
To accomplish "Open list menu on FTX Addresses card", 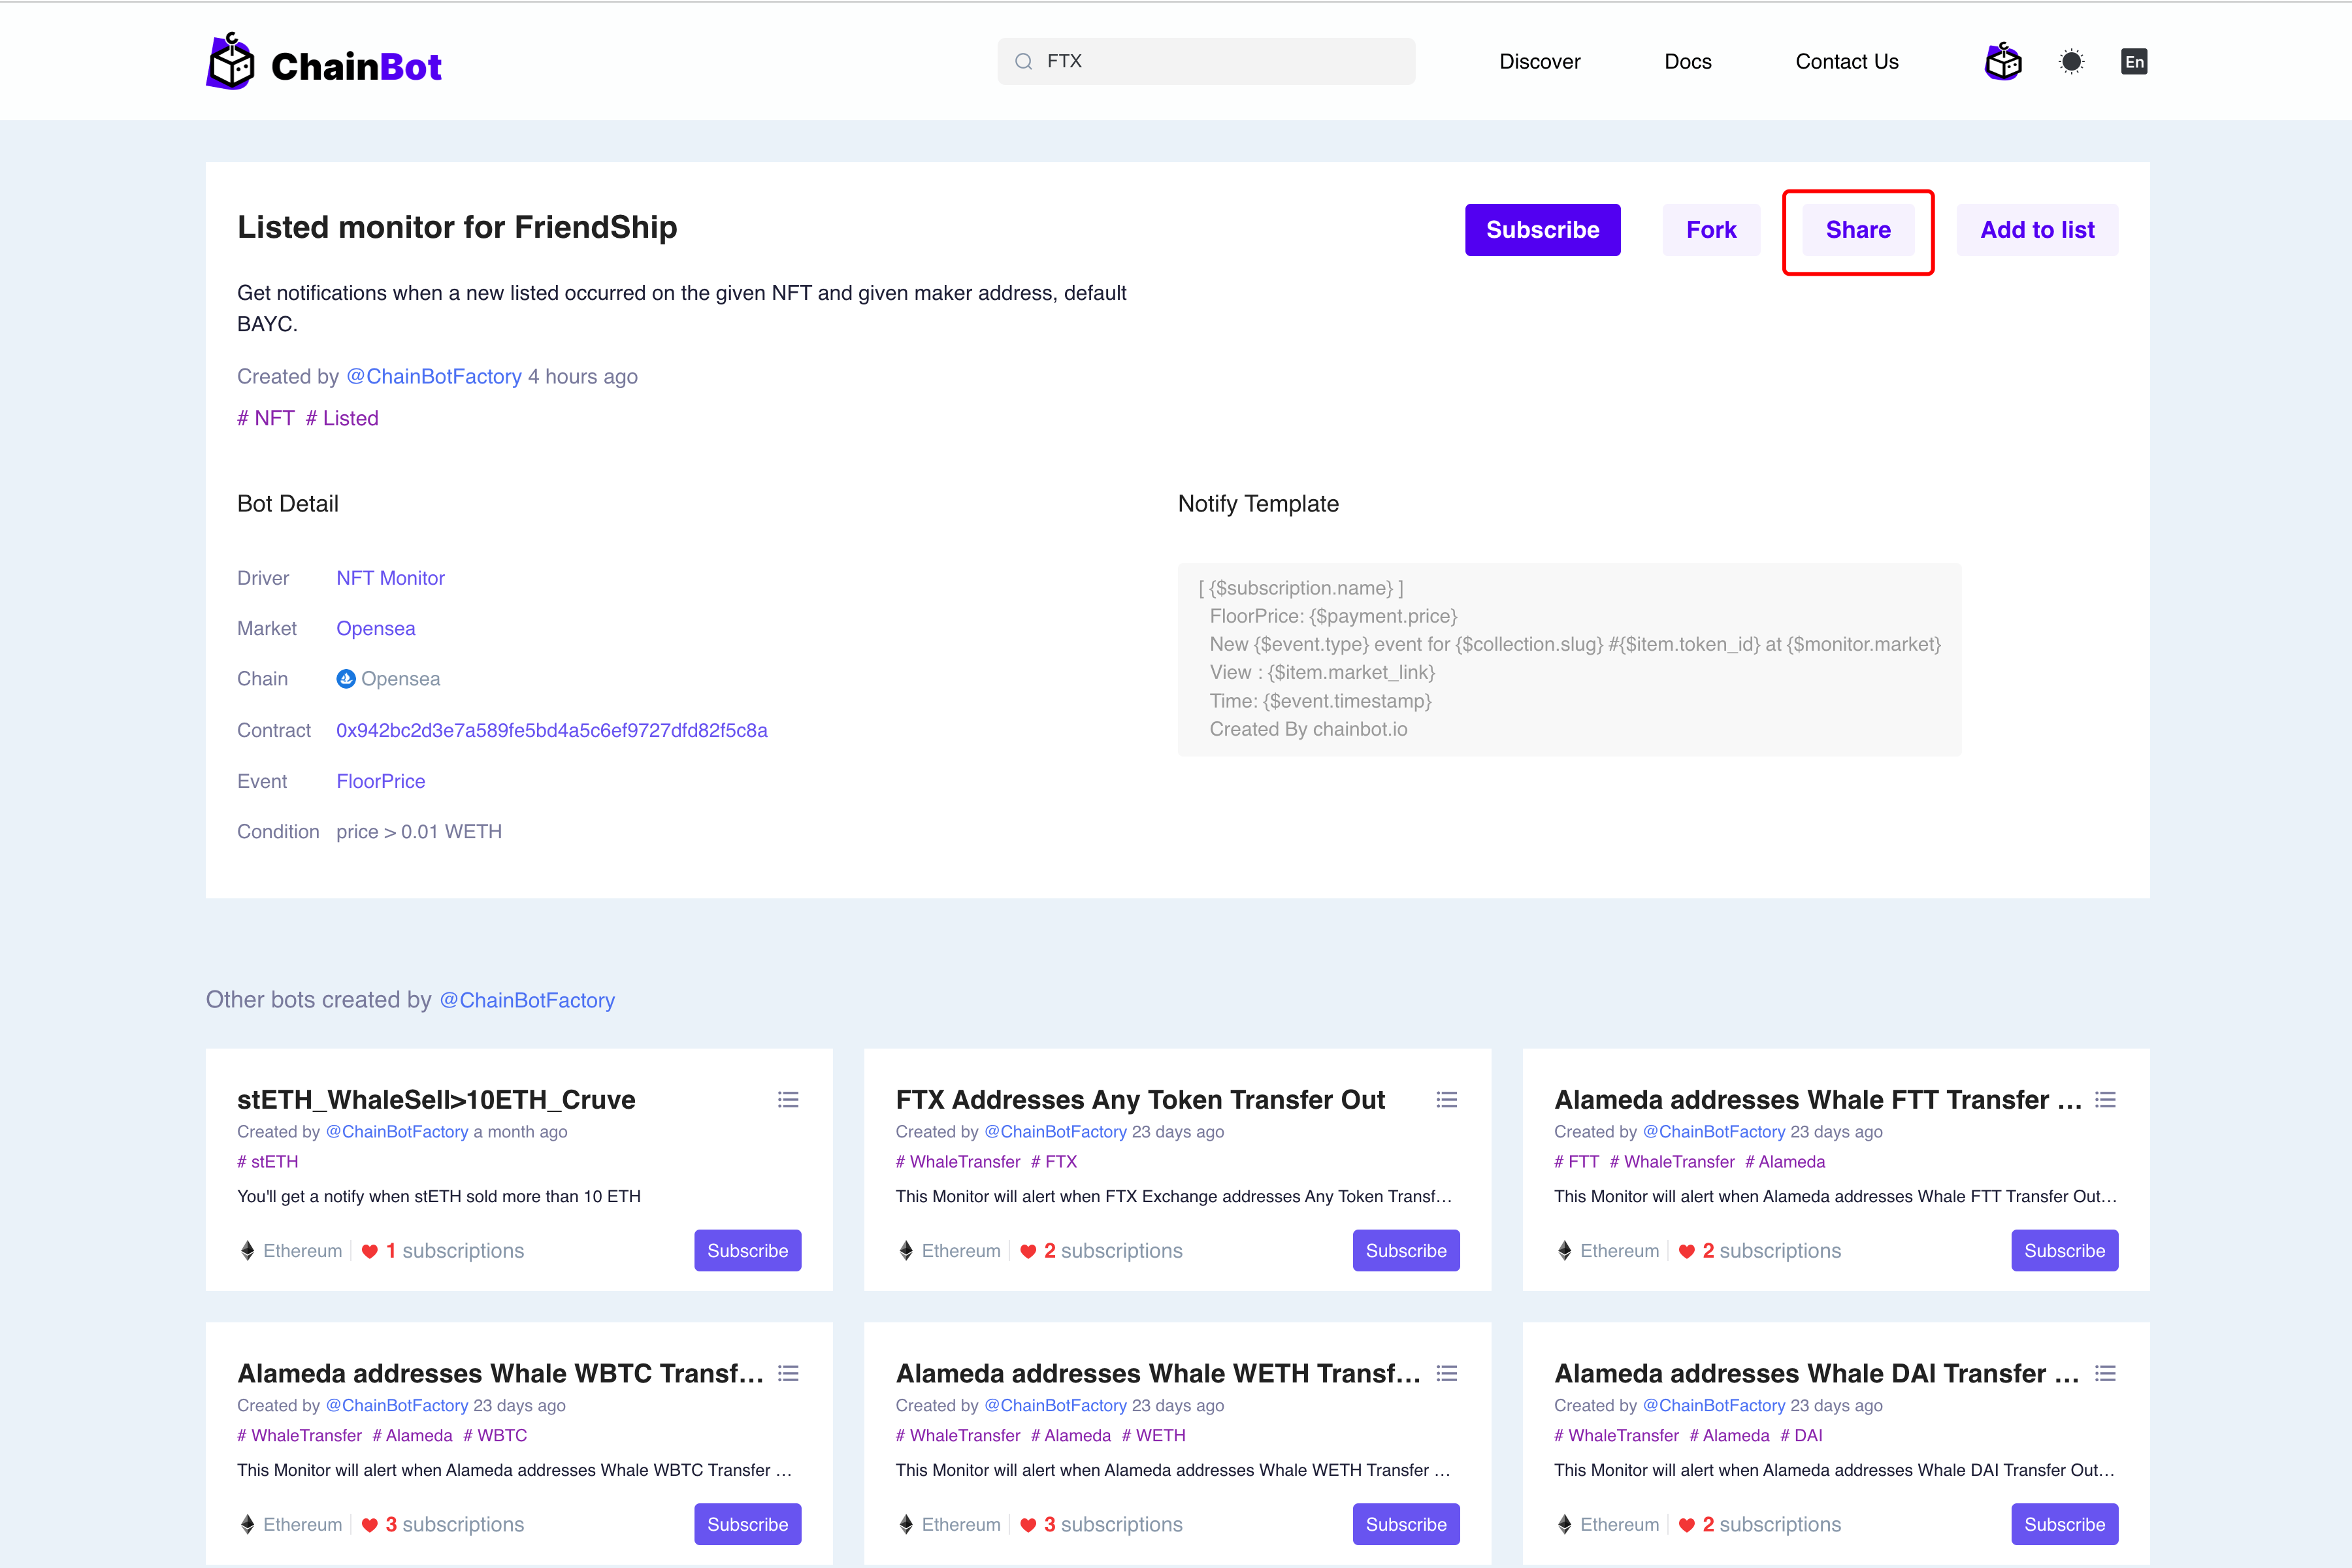I will click(1446, 1100).
